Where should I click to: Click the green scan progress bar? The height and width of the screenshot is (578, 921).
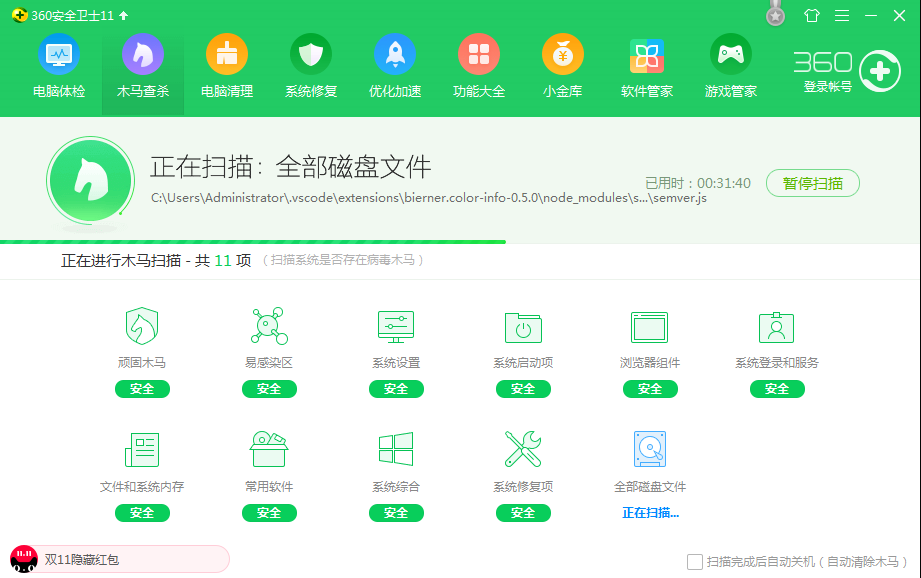coord(253,241)
